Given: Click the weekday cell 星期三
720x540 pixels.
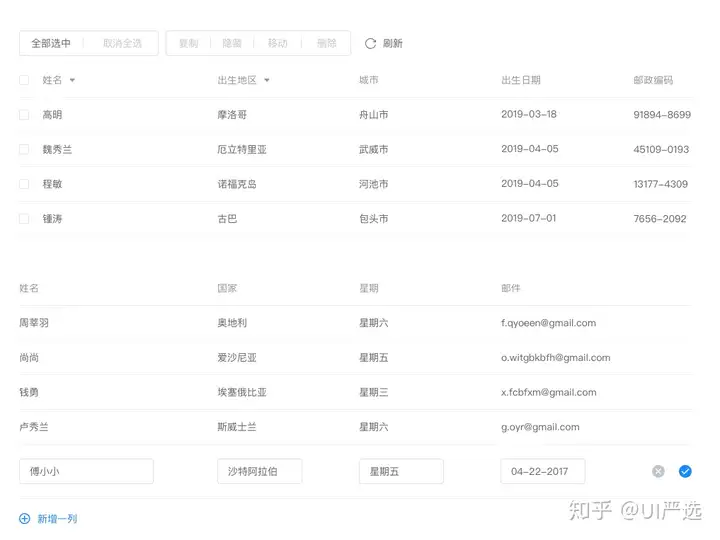Looking at the screenshot, I should point(374,392).
